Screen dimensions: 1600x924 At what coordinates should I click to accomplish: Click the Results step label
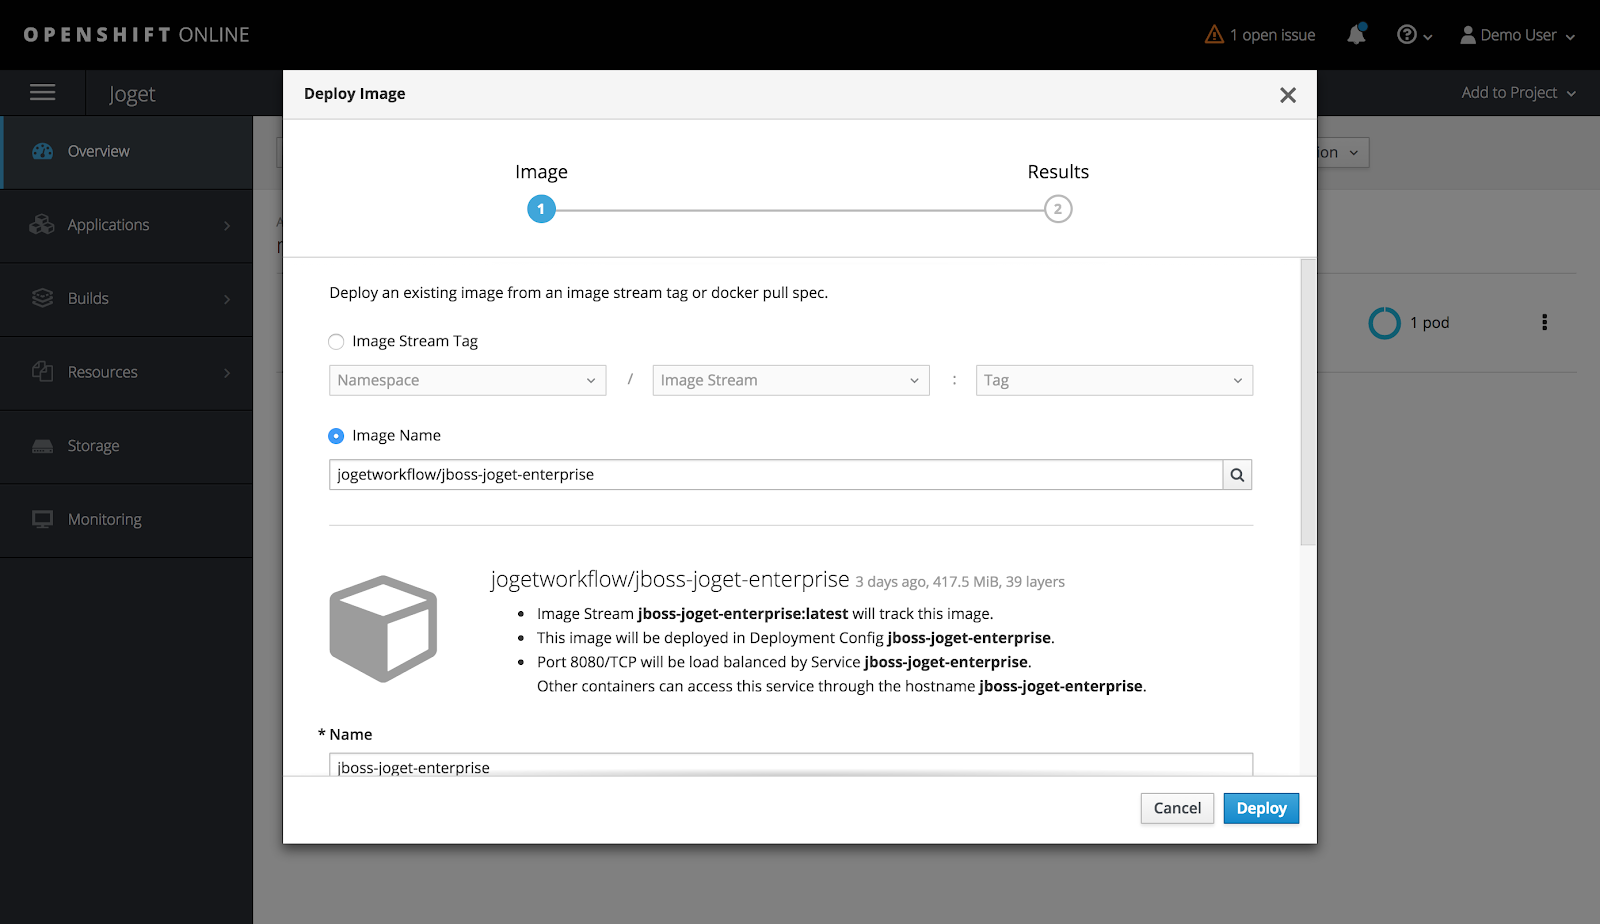click(x=1058, y=172)
